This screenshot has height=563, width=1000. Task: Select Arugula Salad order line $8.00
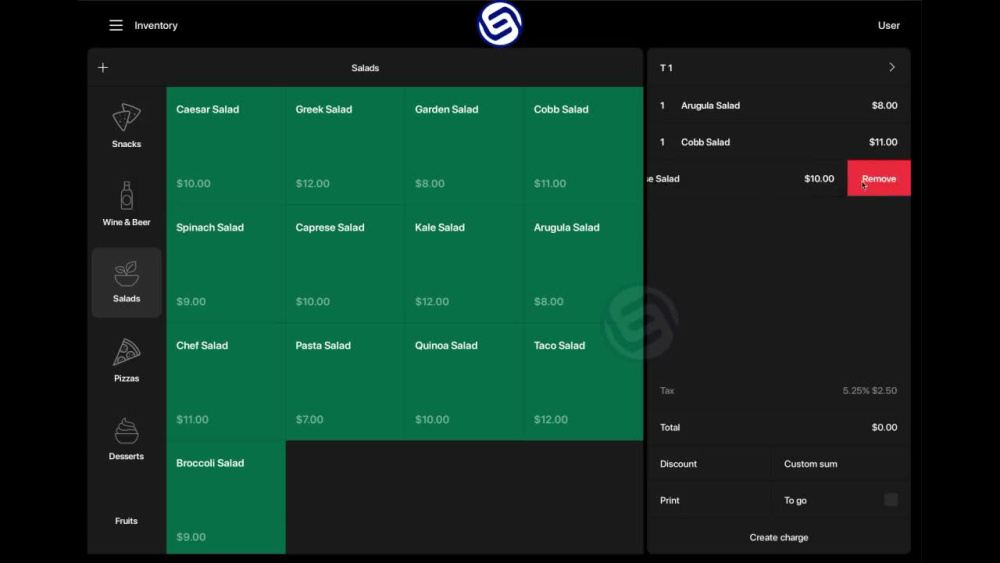pyautogui.click(x=779, y=105)
